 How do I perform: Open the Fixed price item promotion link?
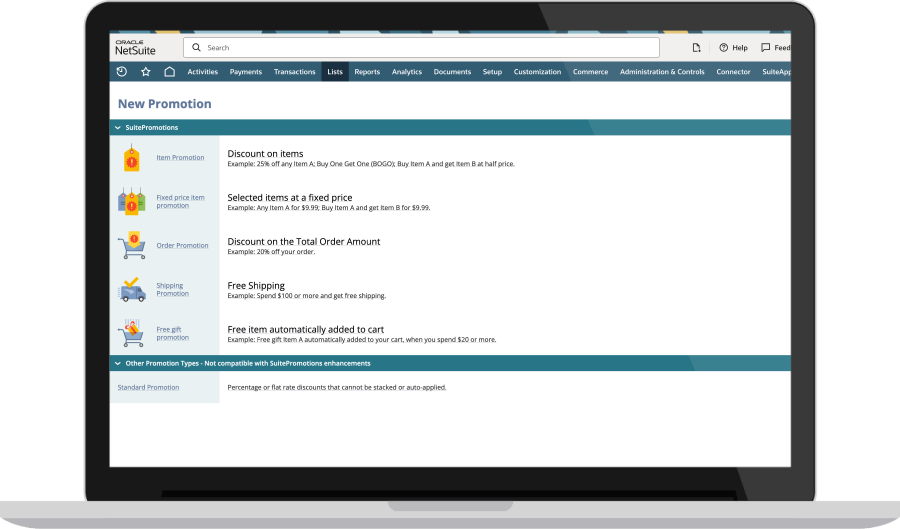click(x=180, y=201)
